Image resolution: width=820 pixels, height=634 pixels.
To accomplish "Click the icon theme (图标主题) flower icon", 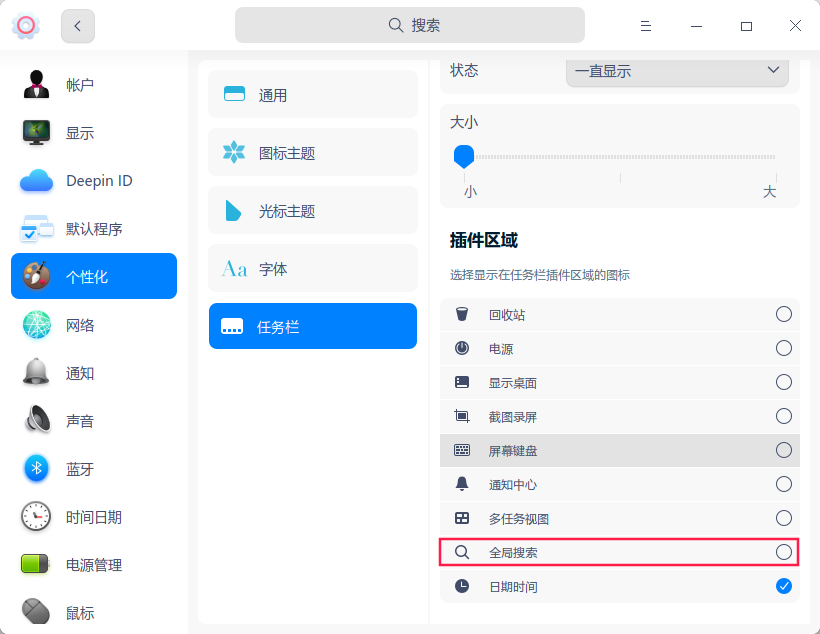I will coord(234,153).
